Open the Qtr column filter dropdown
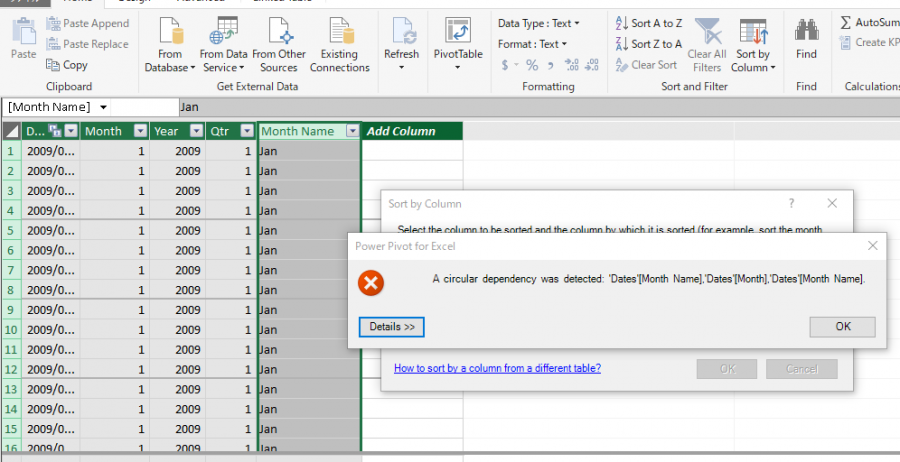Viewport: 900px width, 462px height. click(247, 131)
